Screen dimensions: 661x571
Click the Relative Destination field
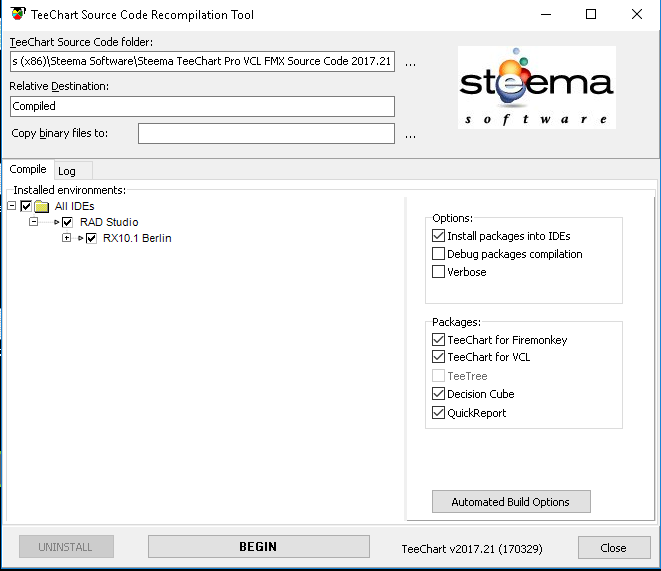202,106
